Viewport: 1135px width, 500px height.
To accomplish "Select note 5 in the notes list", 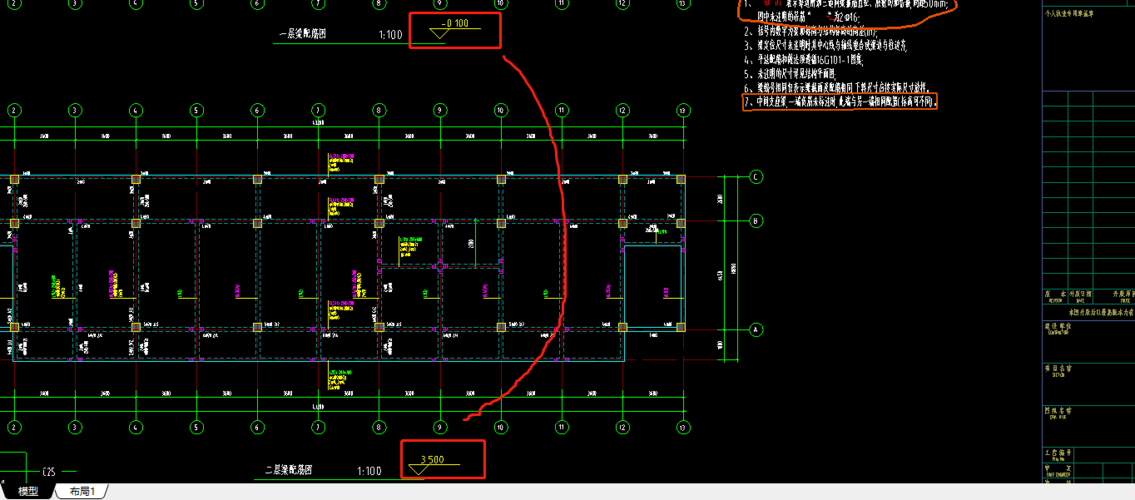I will tap(790, 74).
